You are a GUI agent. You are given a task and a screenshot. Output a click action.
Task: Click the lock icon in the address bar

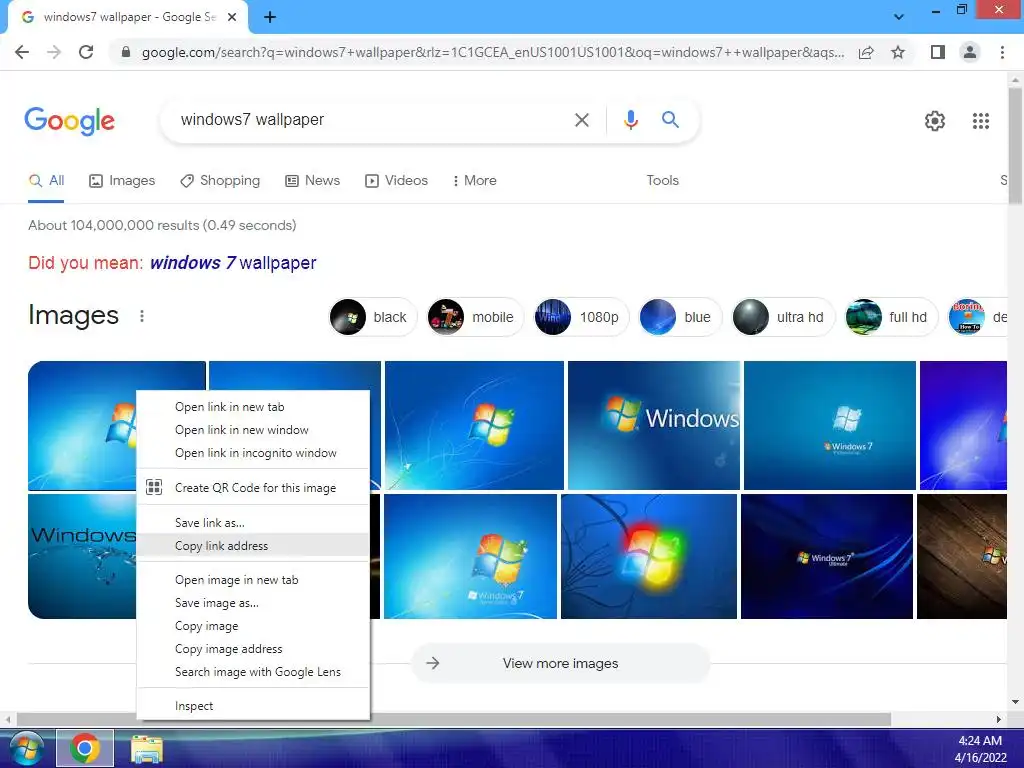coord(126,52)
